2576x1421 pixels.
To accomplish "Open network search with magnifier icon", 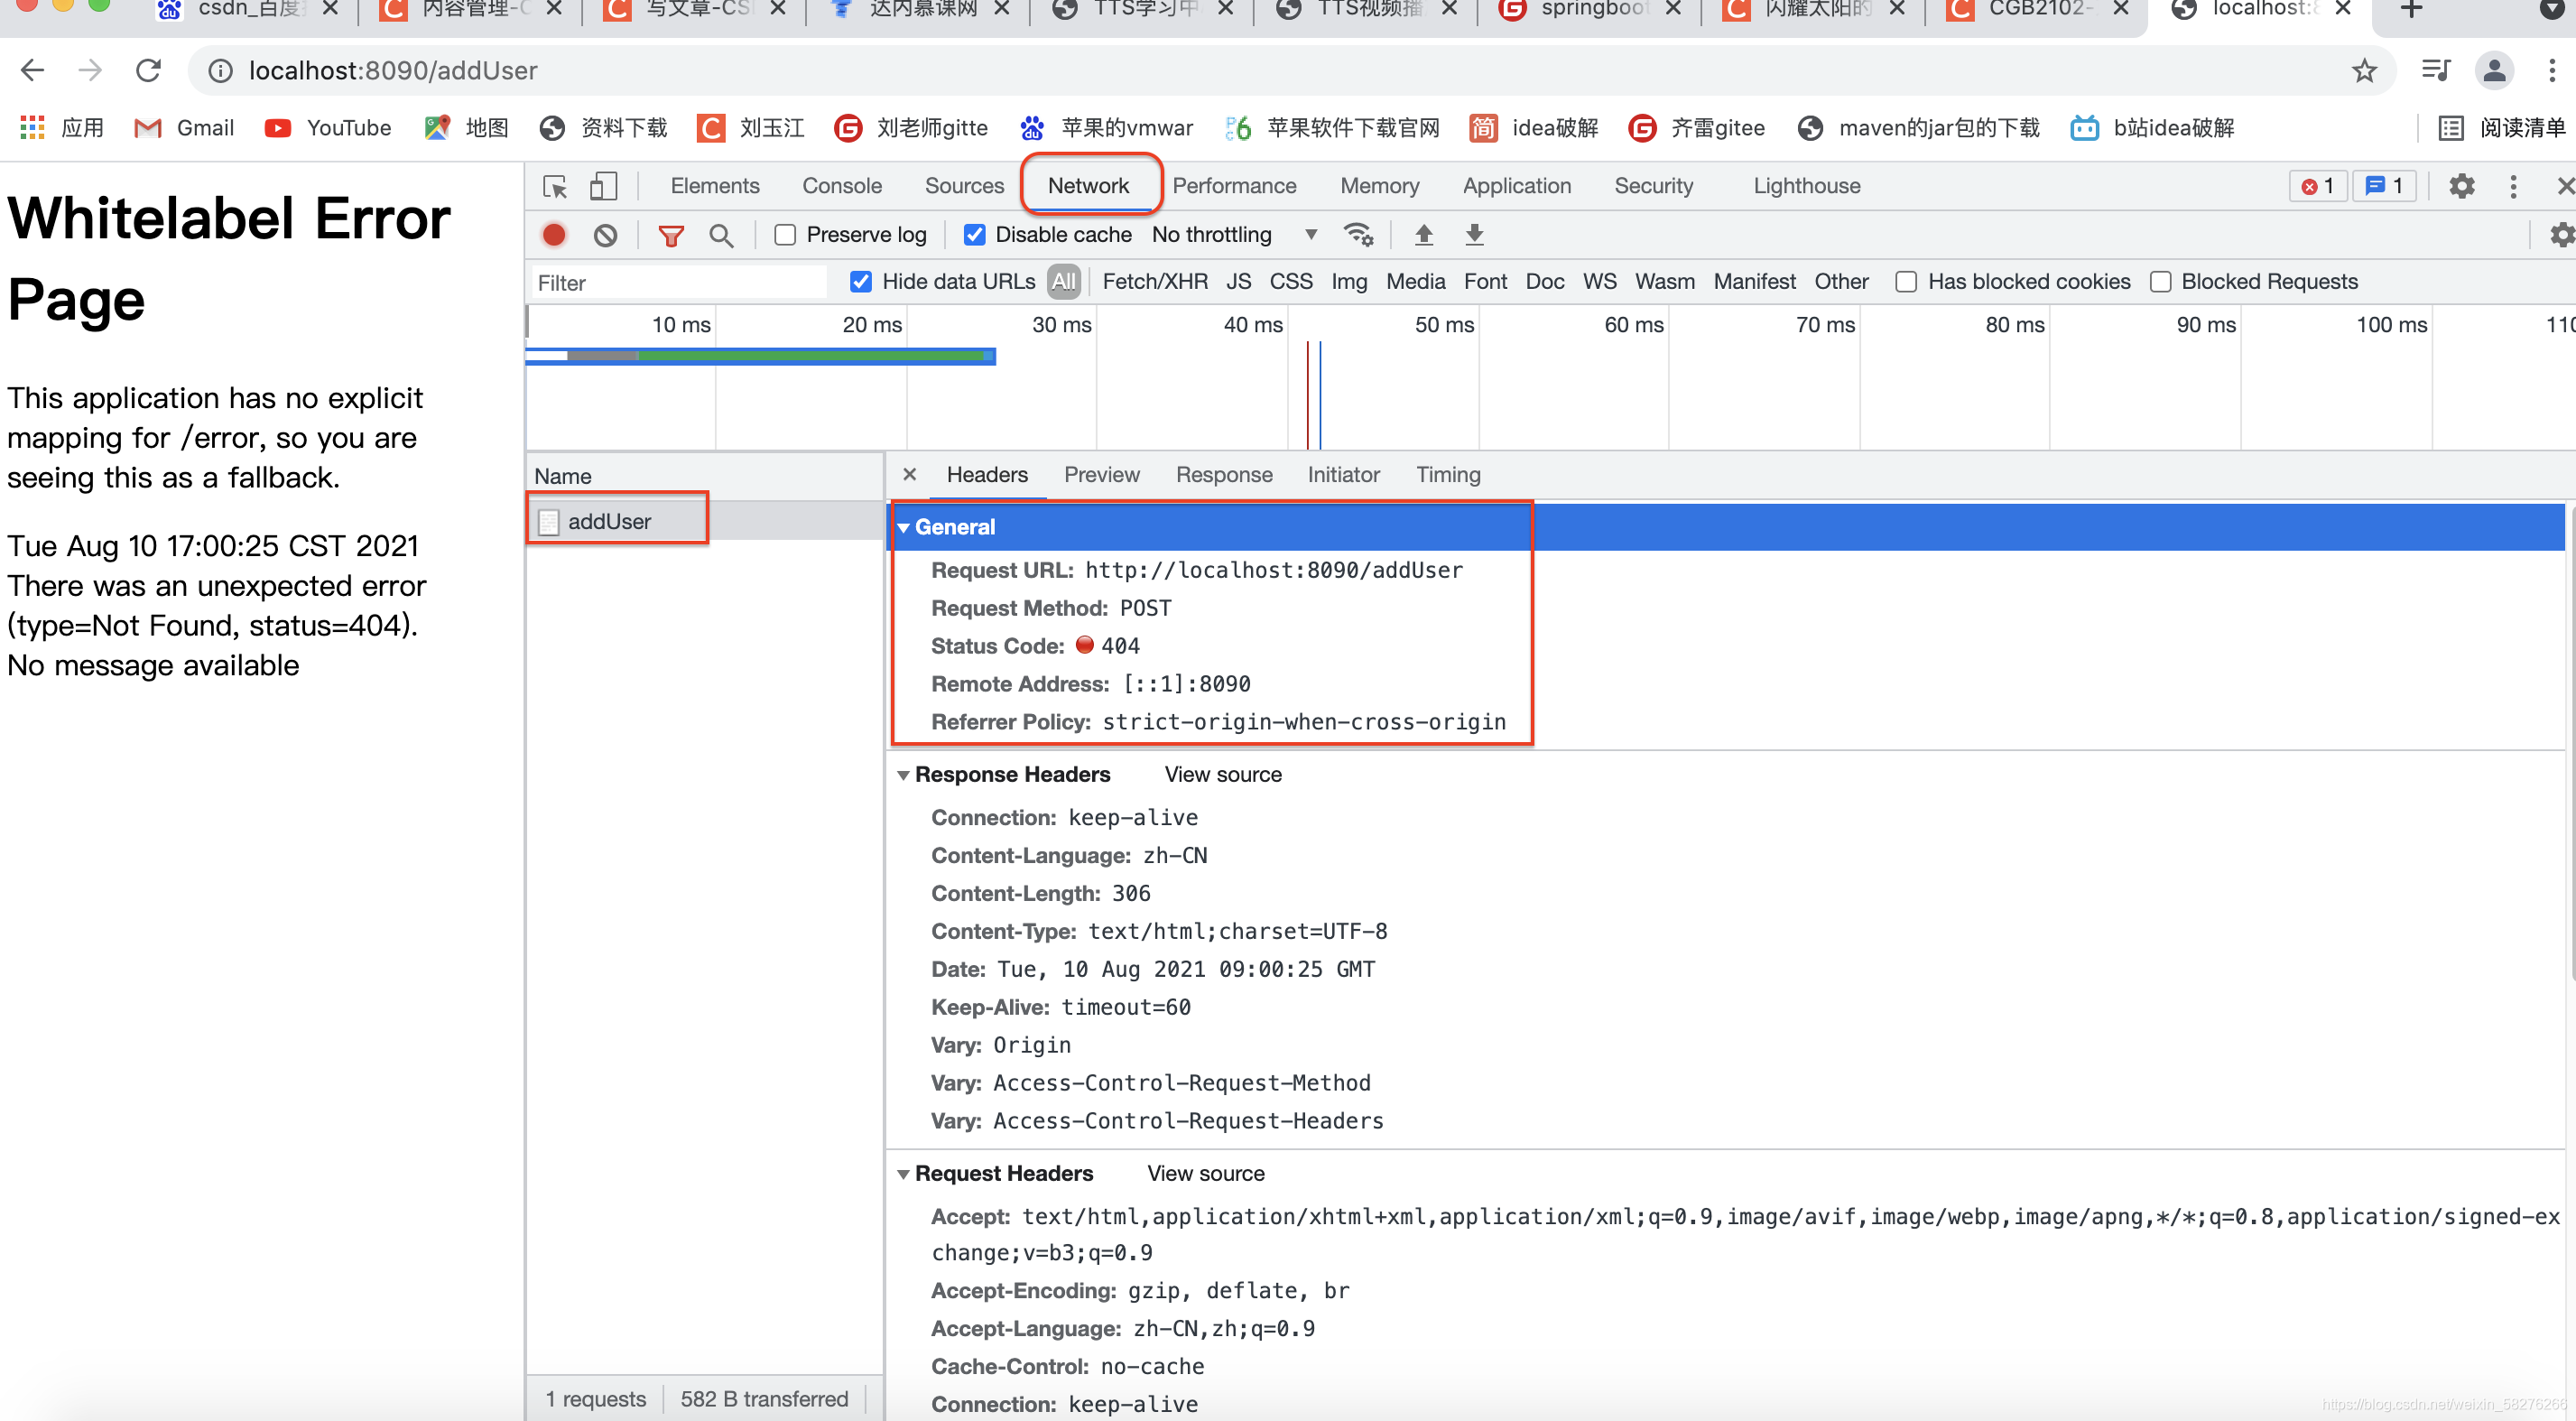I will (x=721, y=236).
